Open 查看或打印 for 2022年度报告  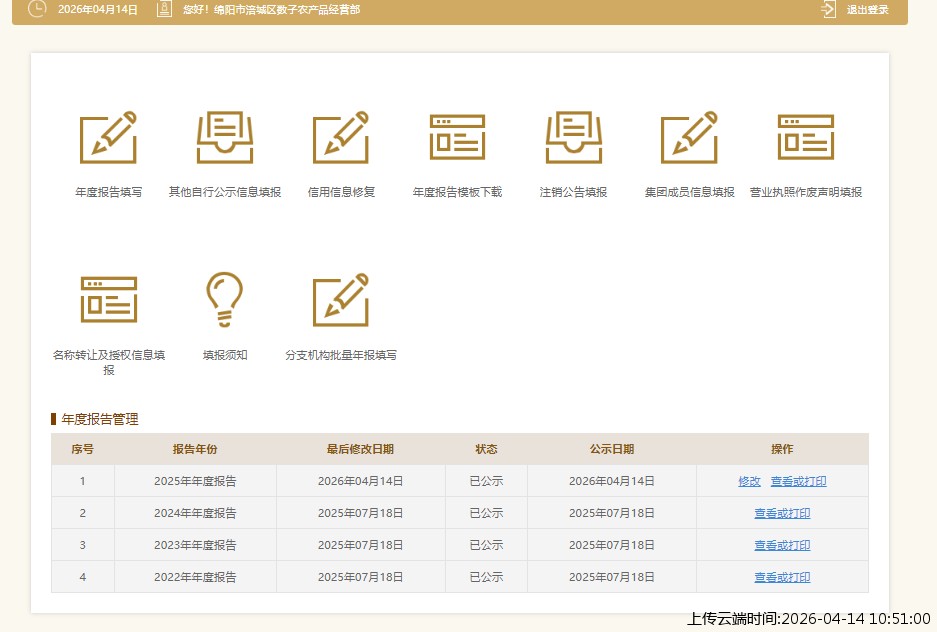click(x=782, y=577)
